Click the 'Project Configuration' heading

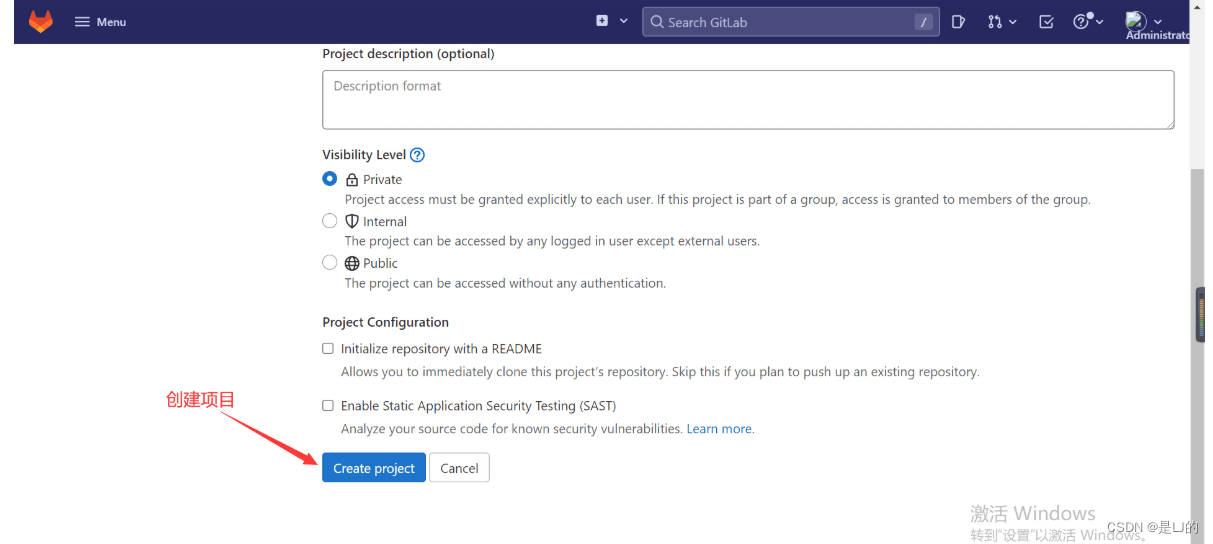385,323
